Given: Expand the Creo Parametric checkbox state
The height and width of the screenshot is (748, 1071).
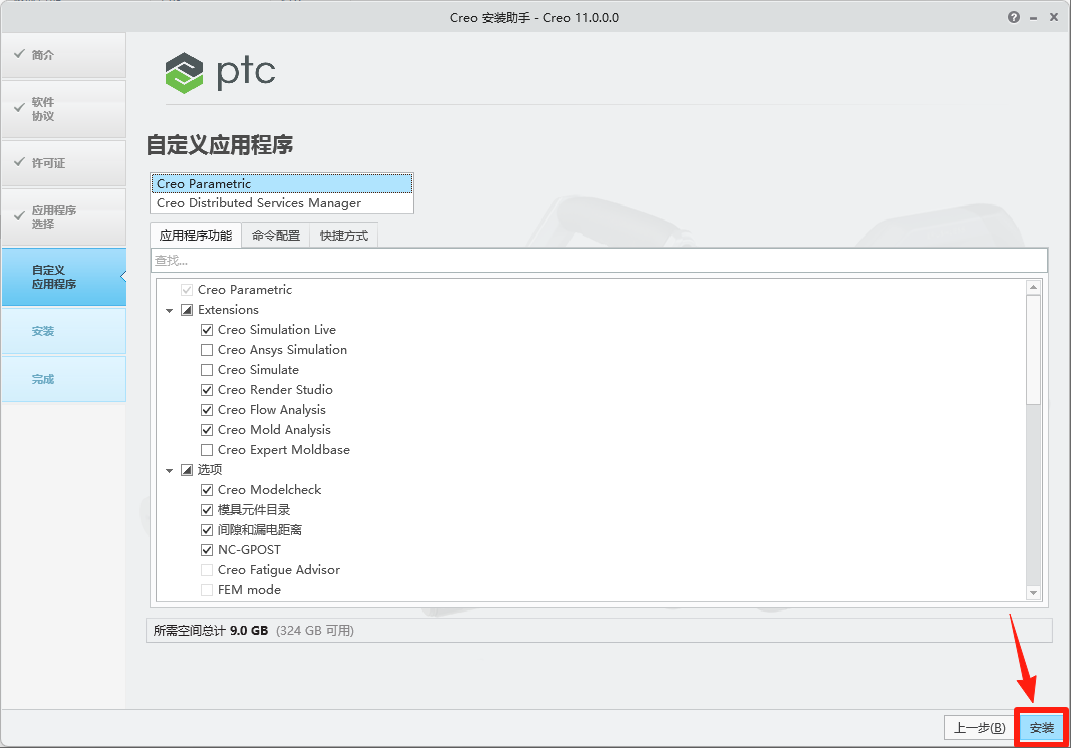Looking at the screenshot, I should 186,289.
